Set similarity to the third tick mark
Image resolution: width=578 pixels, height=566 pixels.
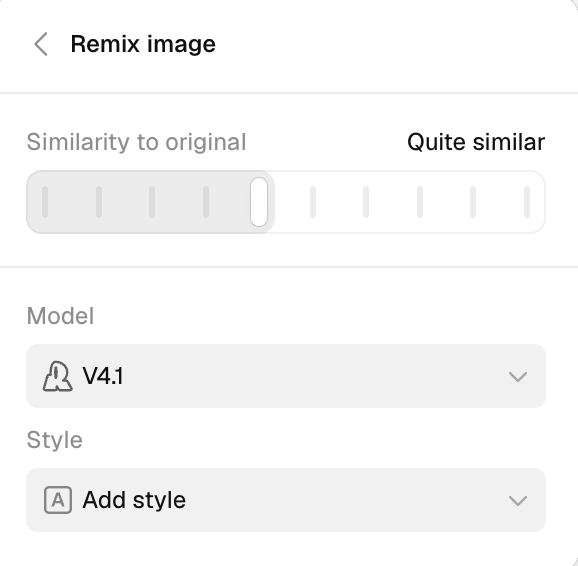tap(152, 202)
